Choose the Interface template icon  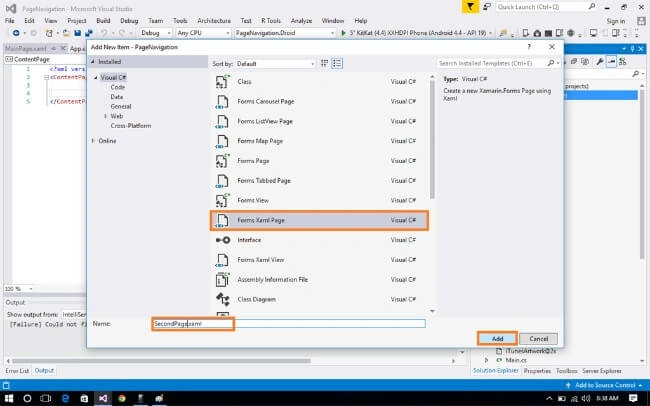(x=223, y=240)
